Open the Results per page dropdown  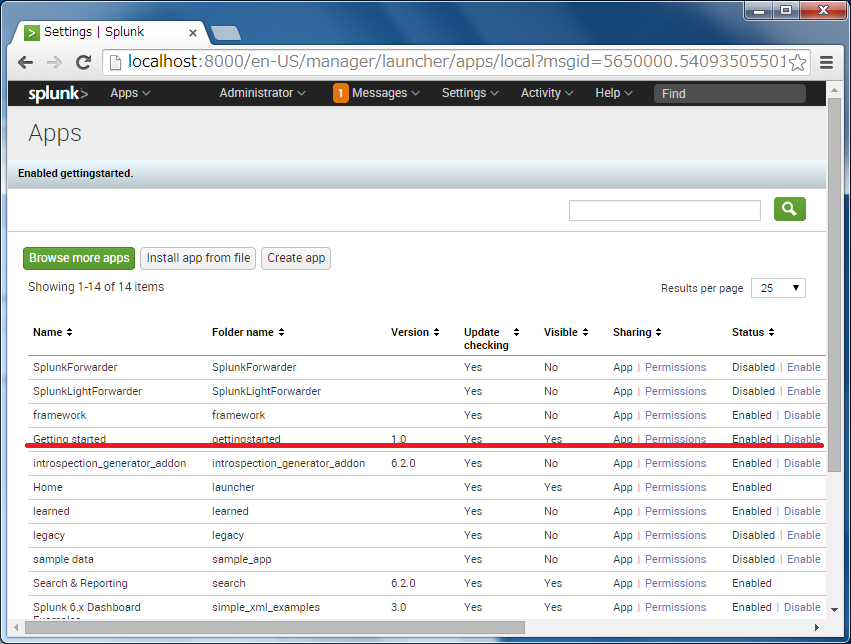[x=778, y=288]
